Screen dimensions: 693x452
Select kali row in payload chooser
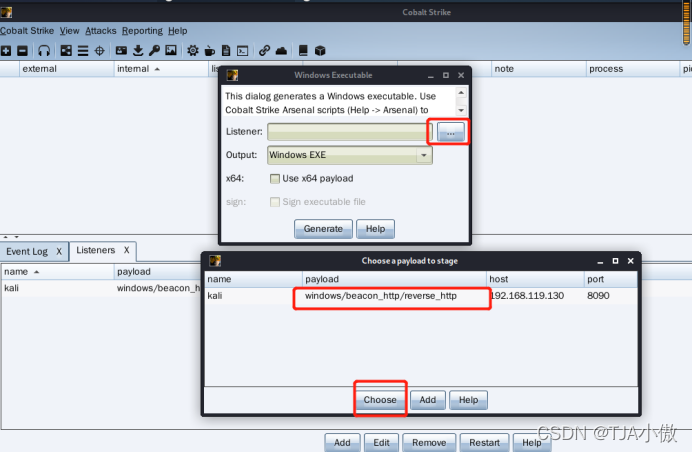pyautogui.click(x=421, y=296)
